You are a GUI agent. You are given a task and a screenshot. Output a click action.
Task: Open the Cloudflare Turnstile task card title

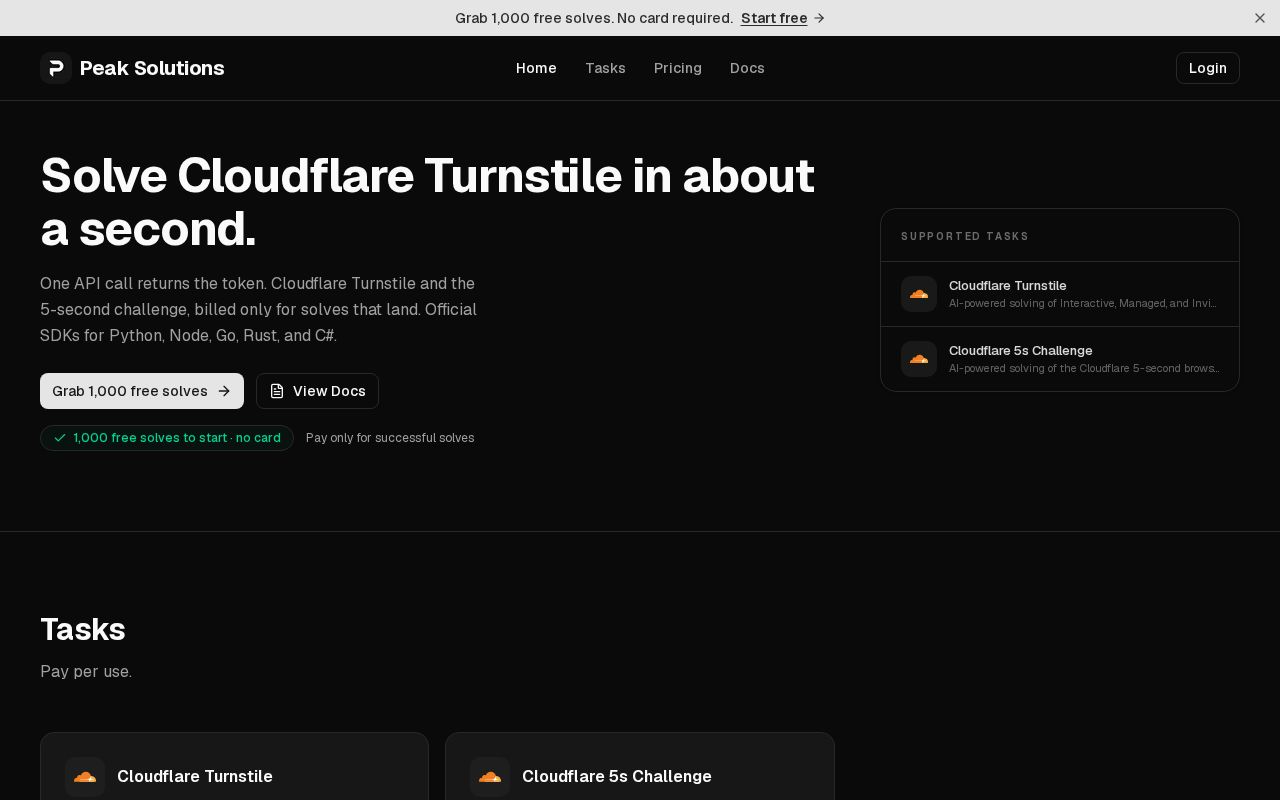(x=195, y=777)
